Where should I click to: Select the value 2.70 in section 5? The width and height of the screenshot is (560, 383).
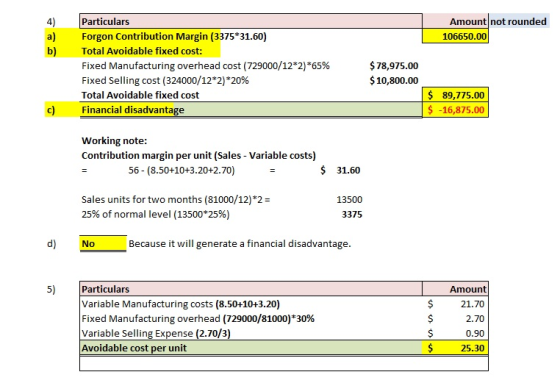475,319
